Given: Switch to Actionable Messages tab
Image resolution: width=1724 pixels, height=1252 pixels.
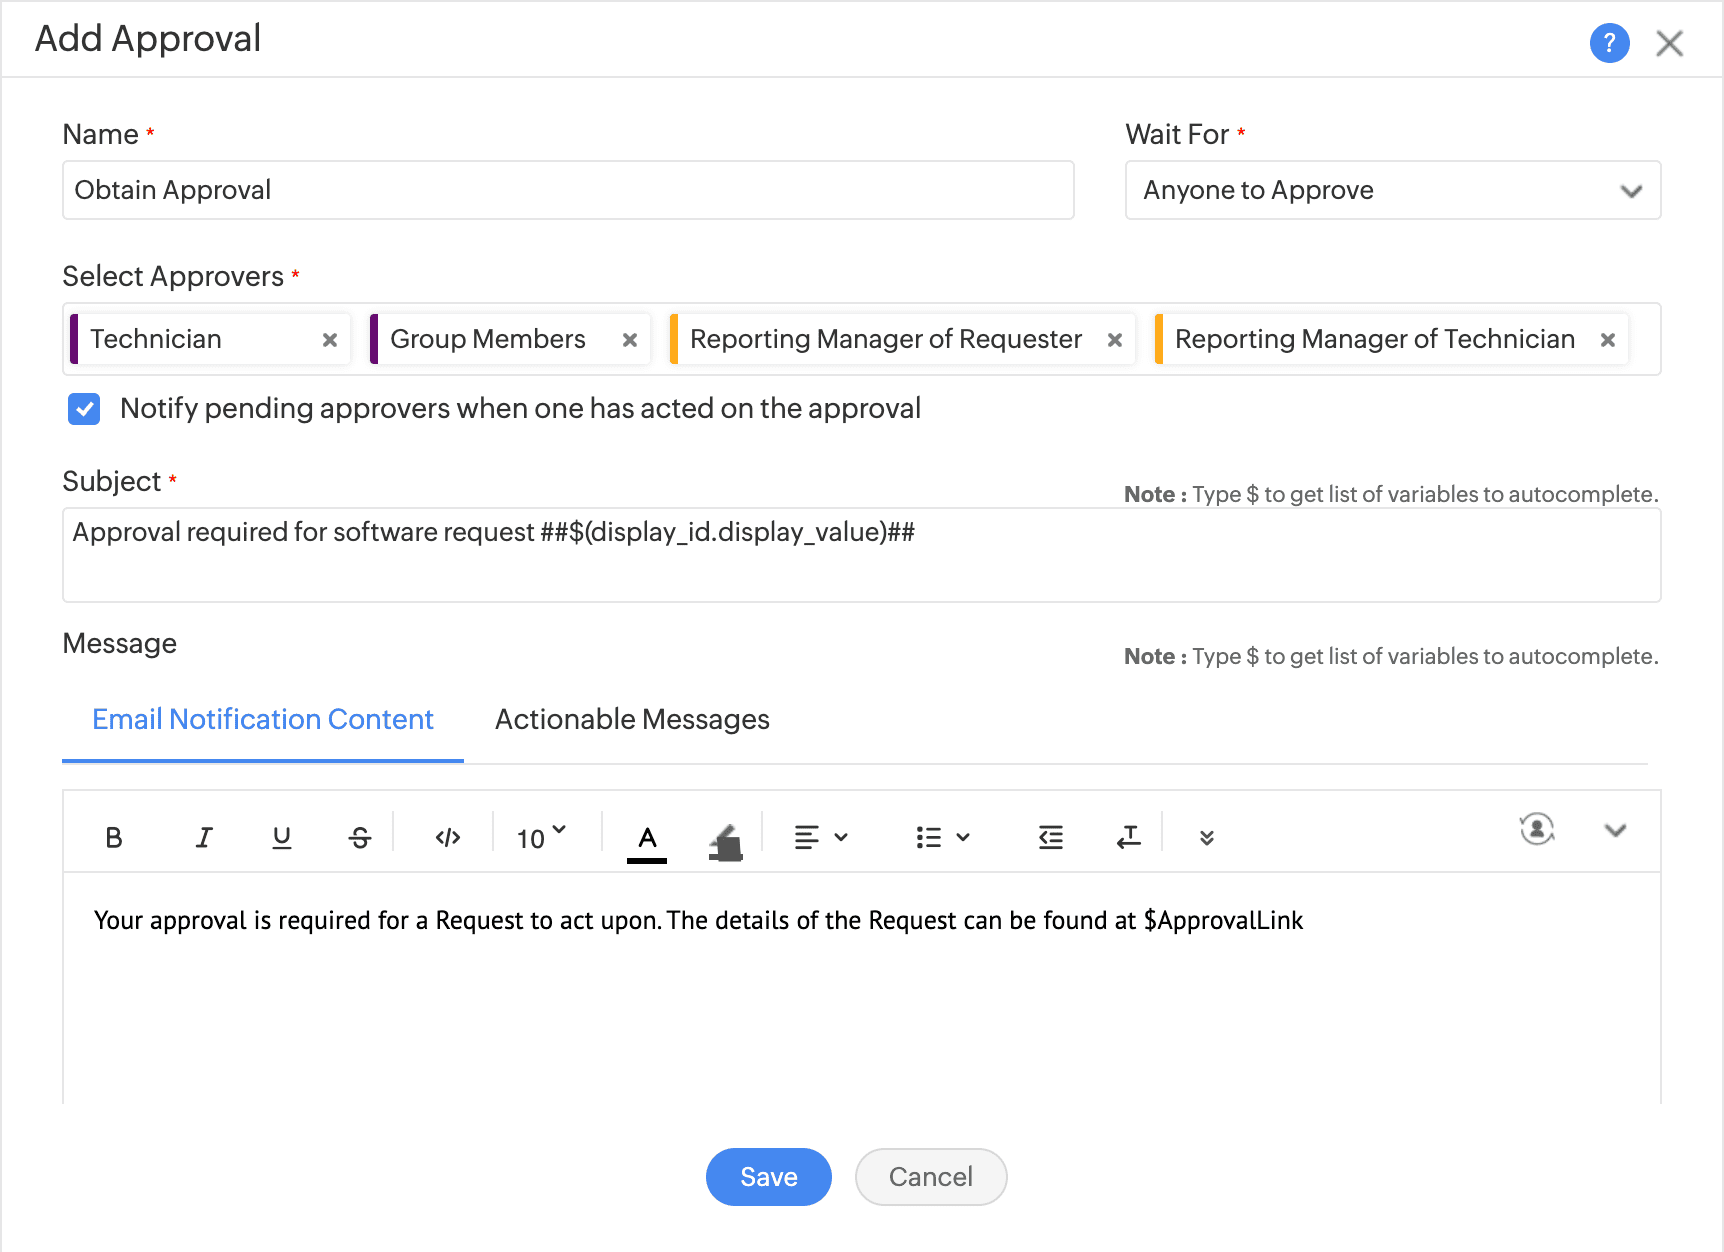Looking at the screenshot, I should coord(632,719).
